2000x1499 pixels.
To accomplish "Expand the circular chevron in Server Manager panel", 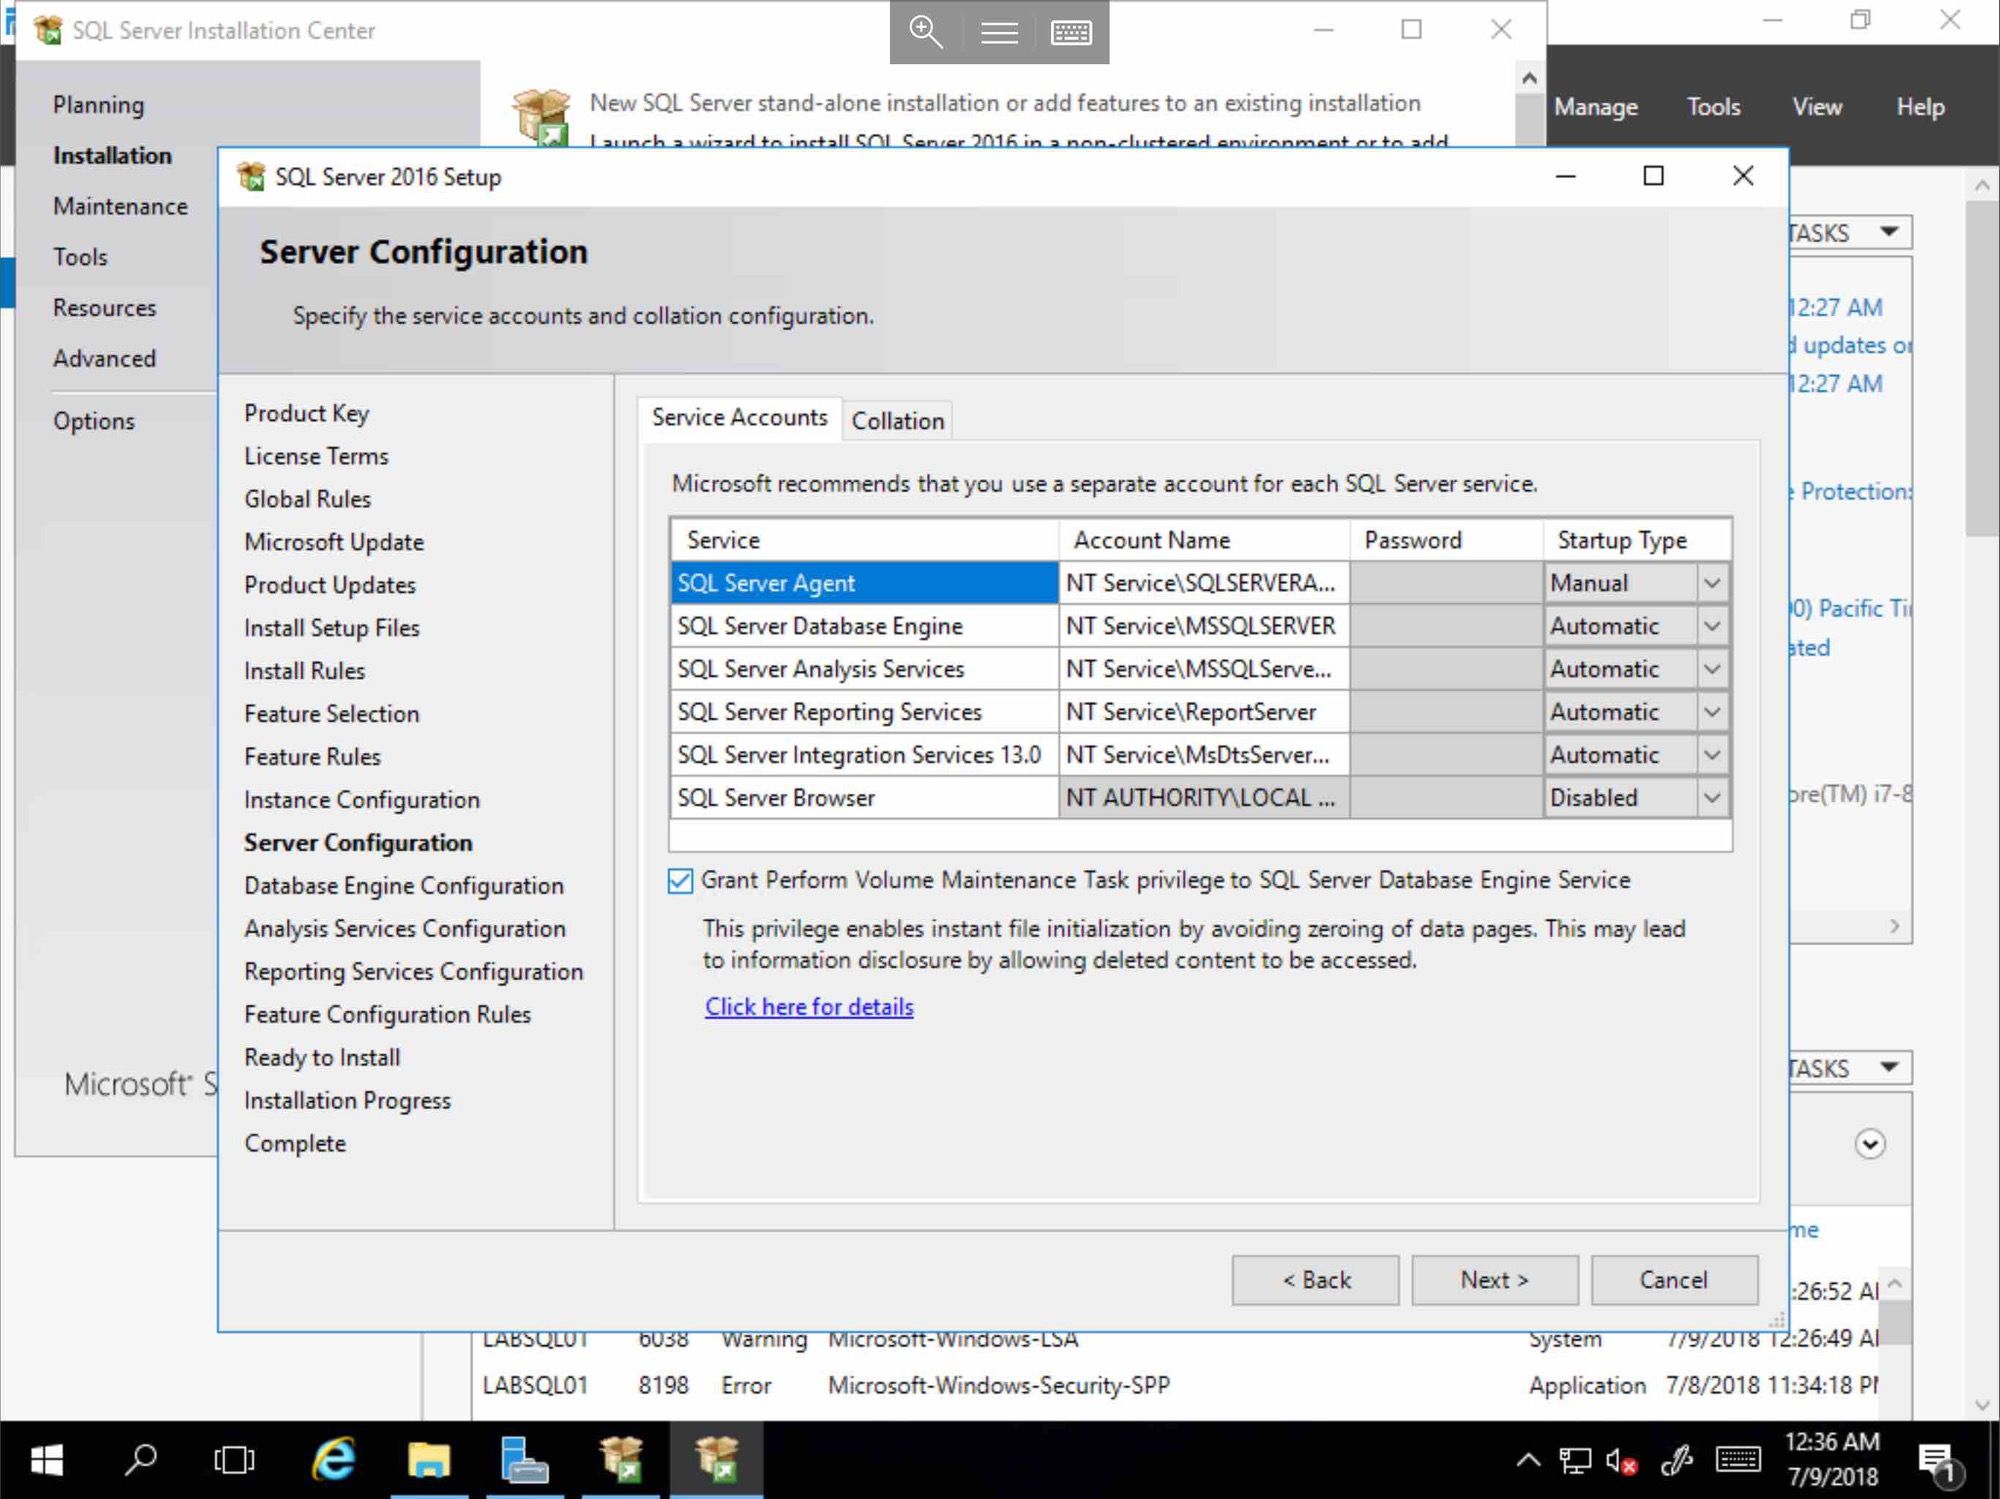I will [x=1870, y=1144].
